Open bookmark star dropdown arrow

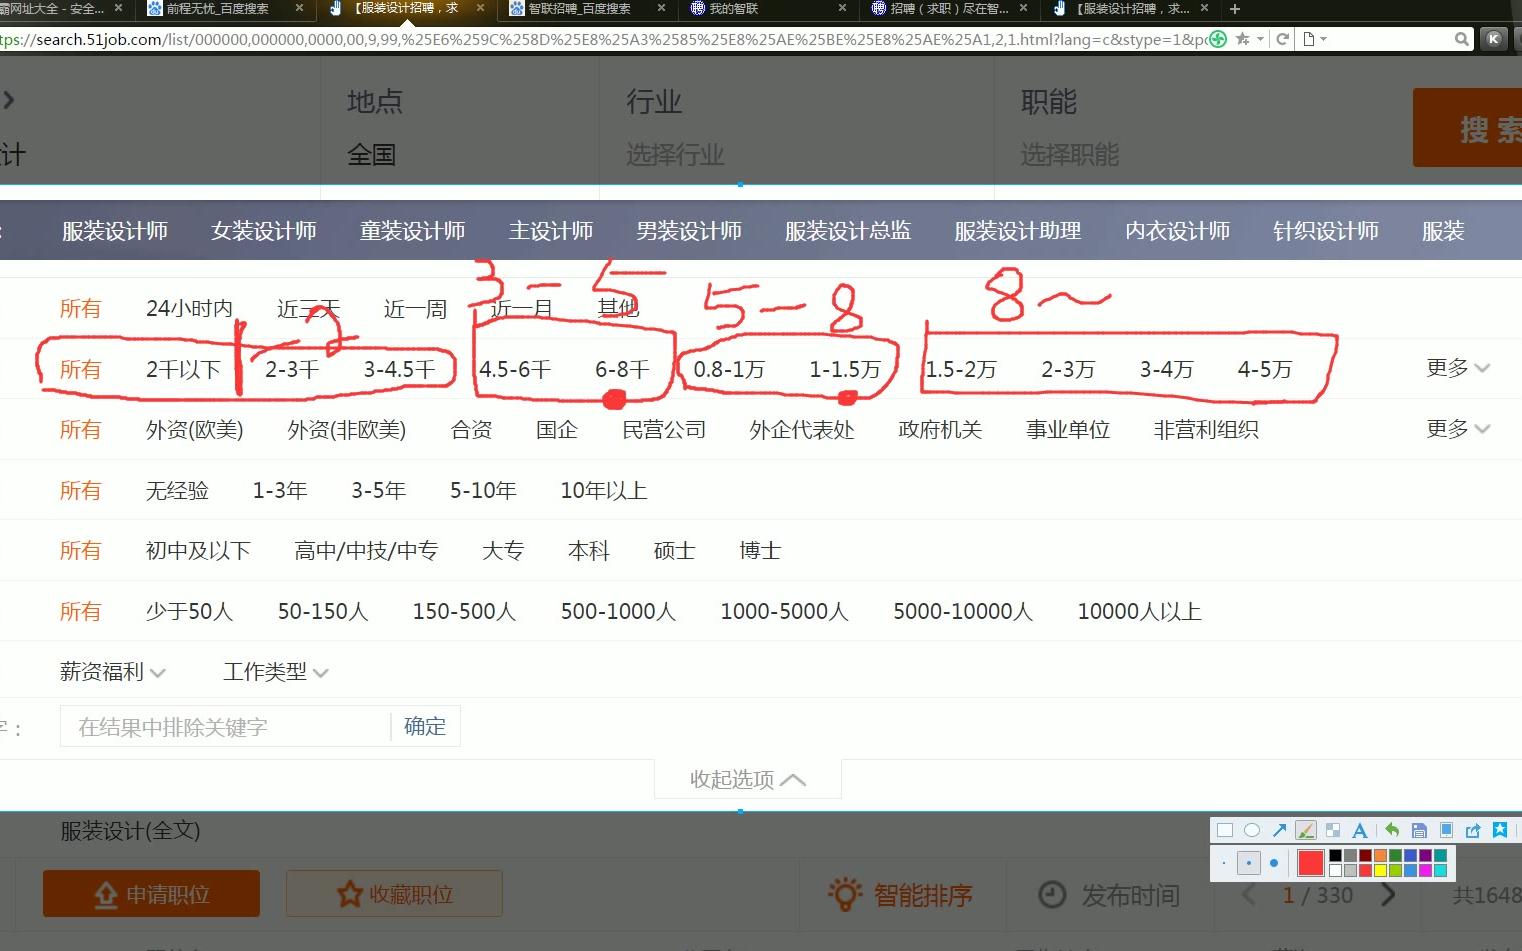tap(1260, 39)
